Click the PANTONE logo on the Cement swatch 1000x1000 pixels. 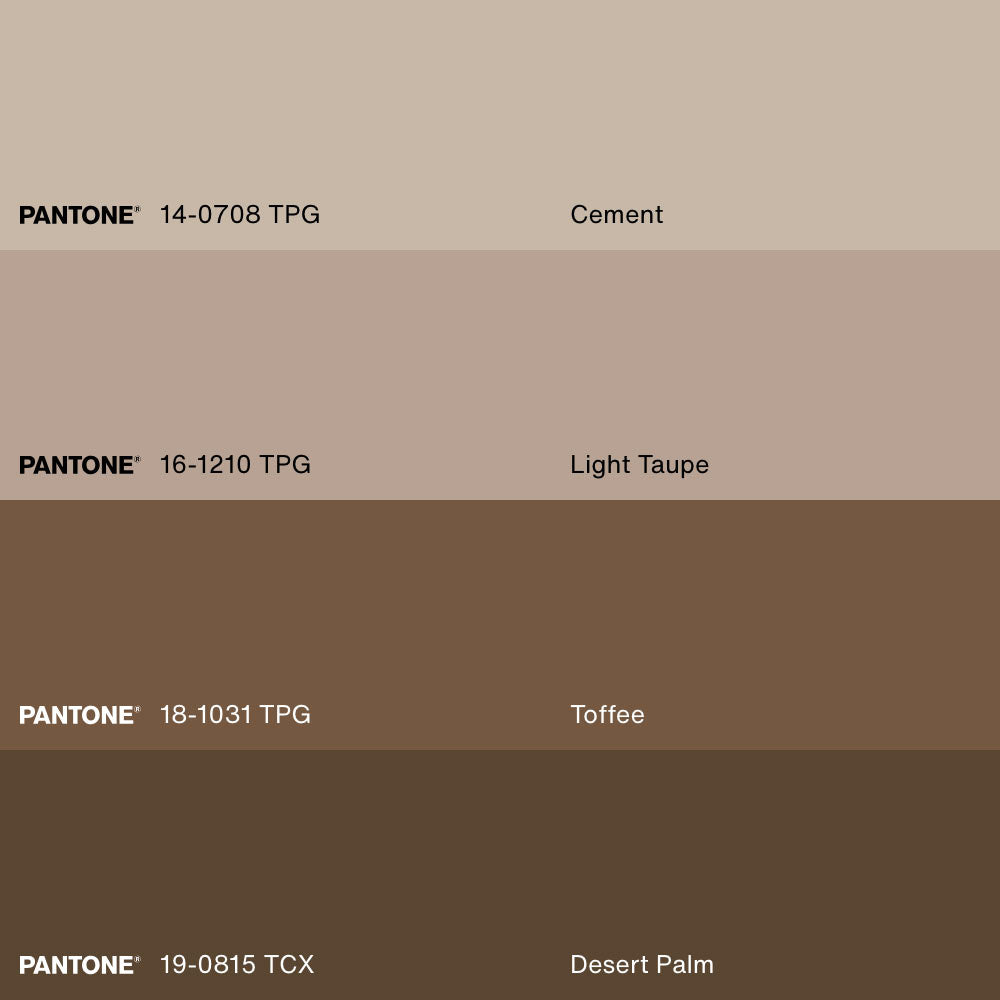(x=79, y=215)
